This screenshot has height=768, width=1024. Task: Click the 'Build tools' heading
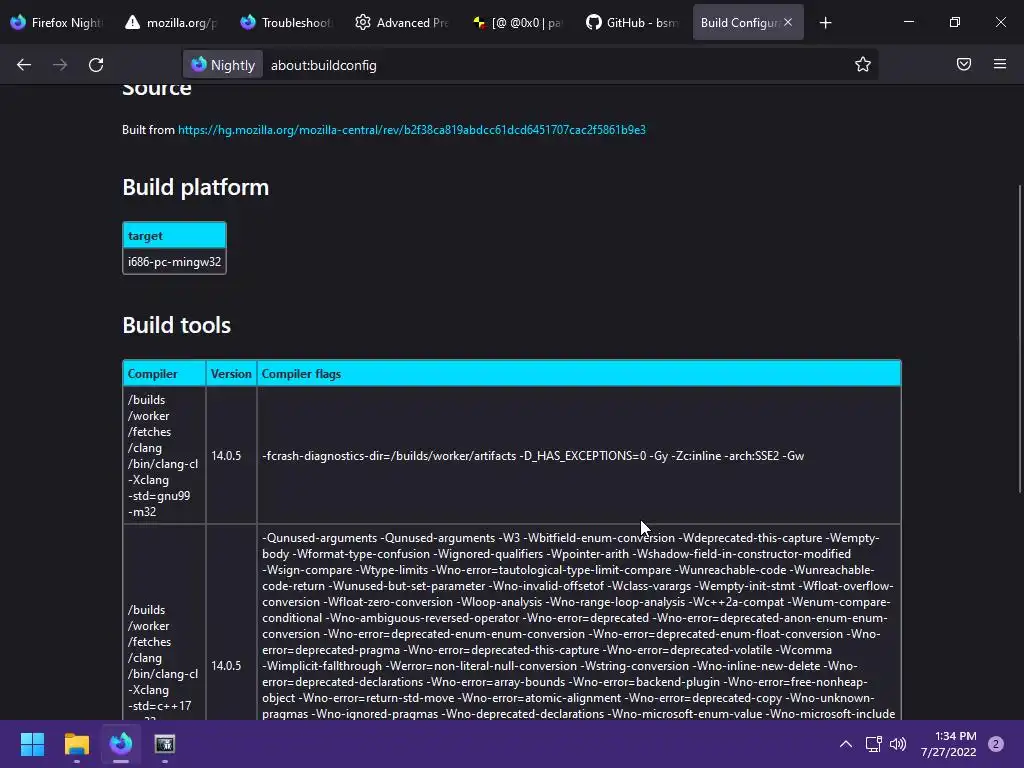[x=176, y=325]
